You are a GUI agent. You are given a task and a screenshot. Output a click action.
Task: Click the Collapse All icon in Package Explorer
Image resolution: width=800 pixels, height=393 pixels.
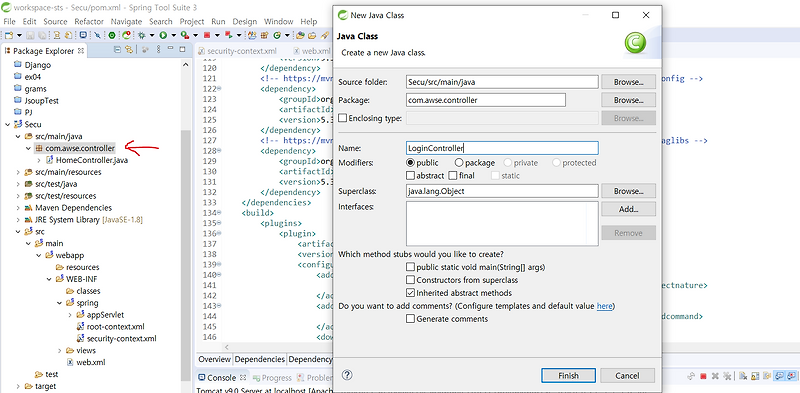117,50
